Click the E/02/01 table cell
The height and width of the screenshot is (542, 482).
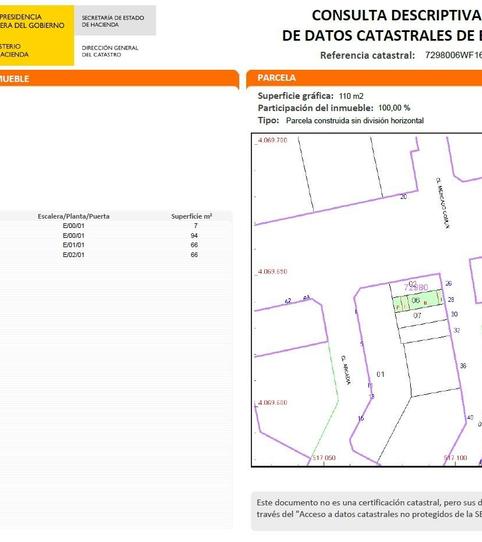[x=74, y=255]
